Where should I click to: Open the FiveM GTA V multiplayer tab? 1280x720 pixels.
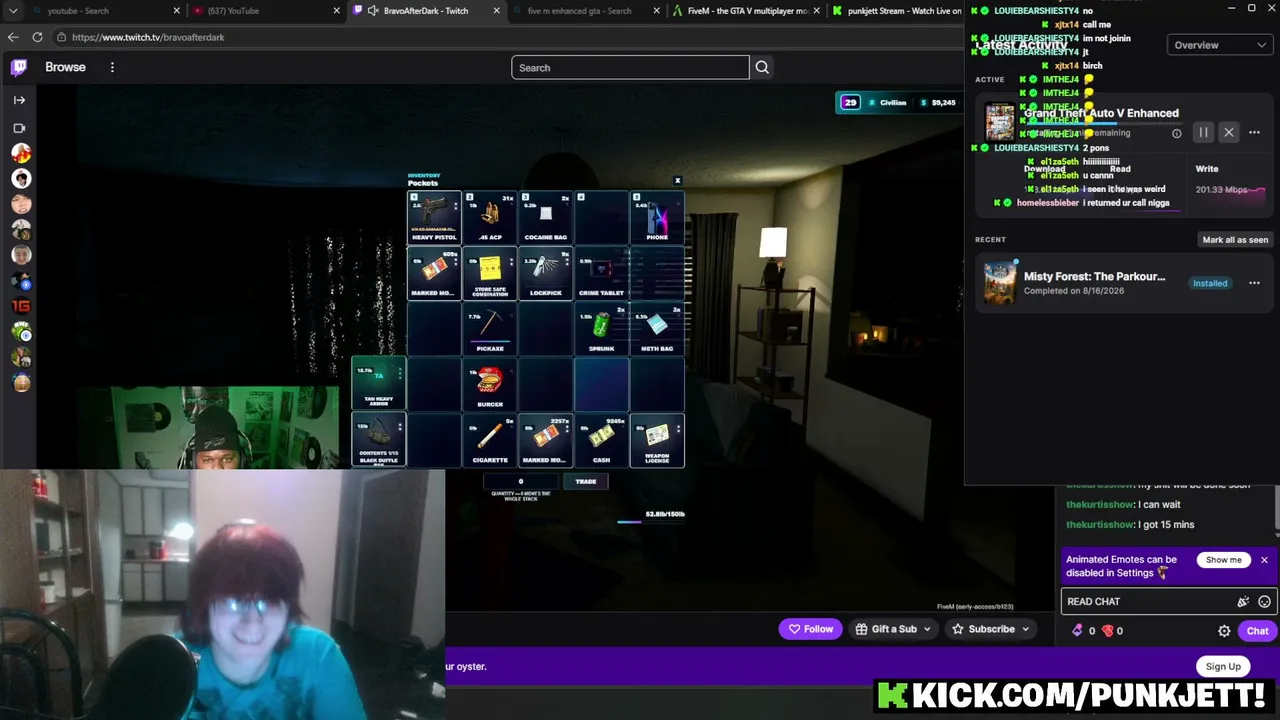click(746, 11)
